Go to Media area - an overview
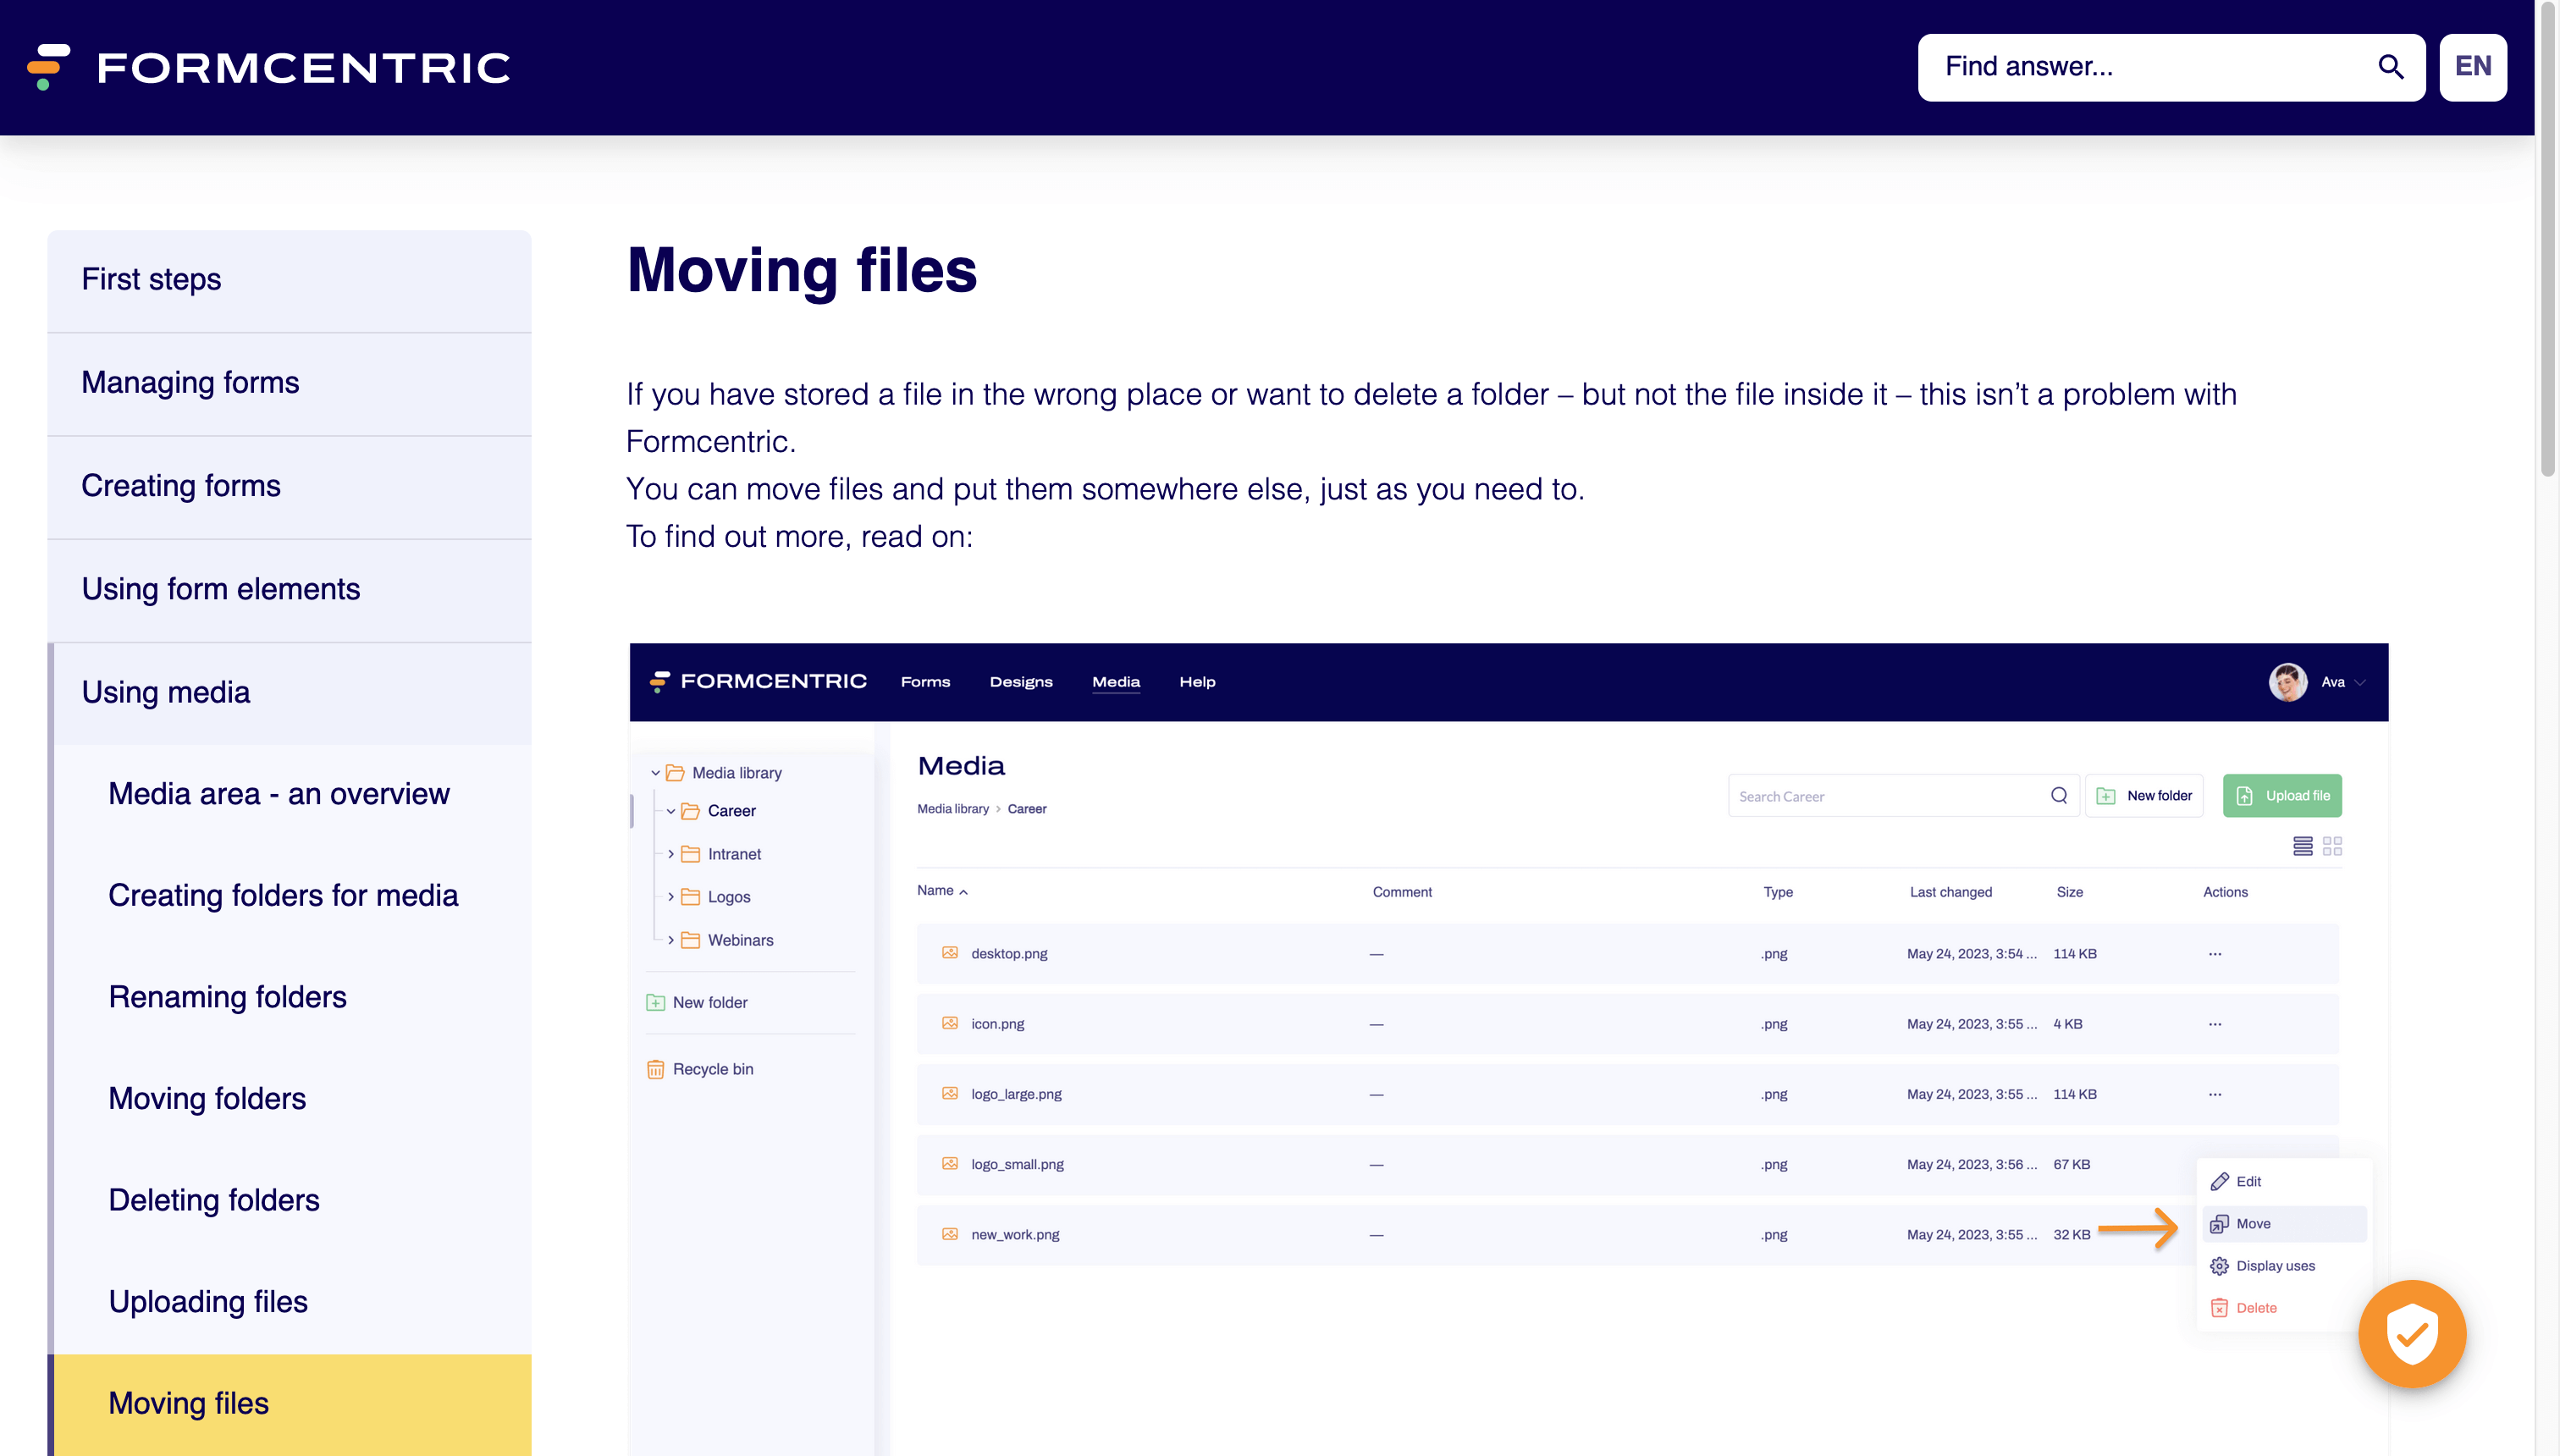The image size is (2560, 1456). pos(279,794)
